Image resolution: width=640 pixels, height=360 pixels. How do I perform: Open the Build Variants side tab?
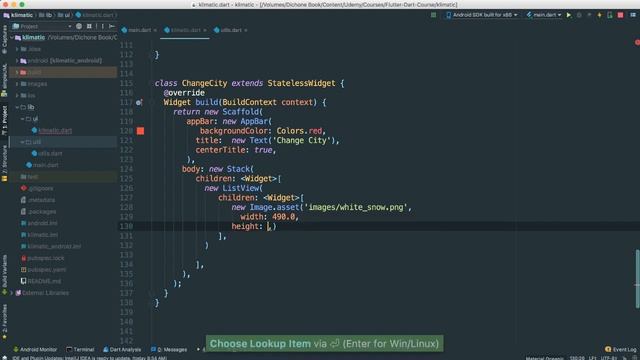4,275
